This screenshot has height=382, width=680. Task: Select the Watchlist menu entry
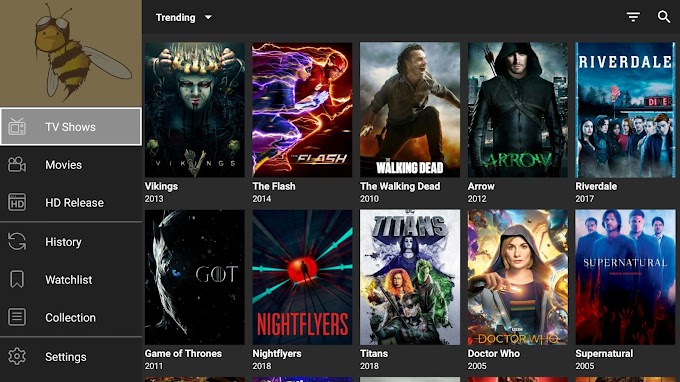point(71,280)
